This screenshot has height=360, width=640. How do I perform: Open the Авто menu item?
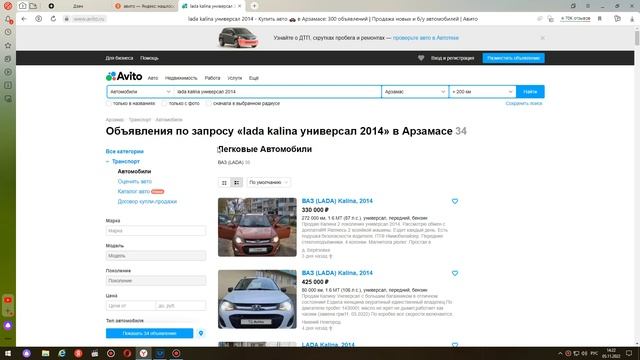[153, 78]
